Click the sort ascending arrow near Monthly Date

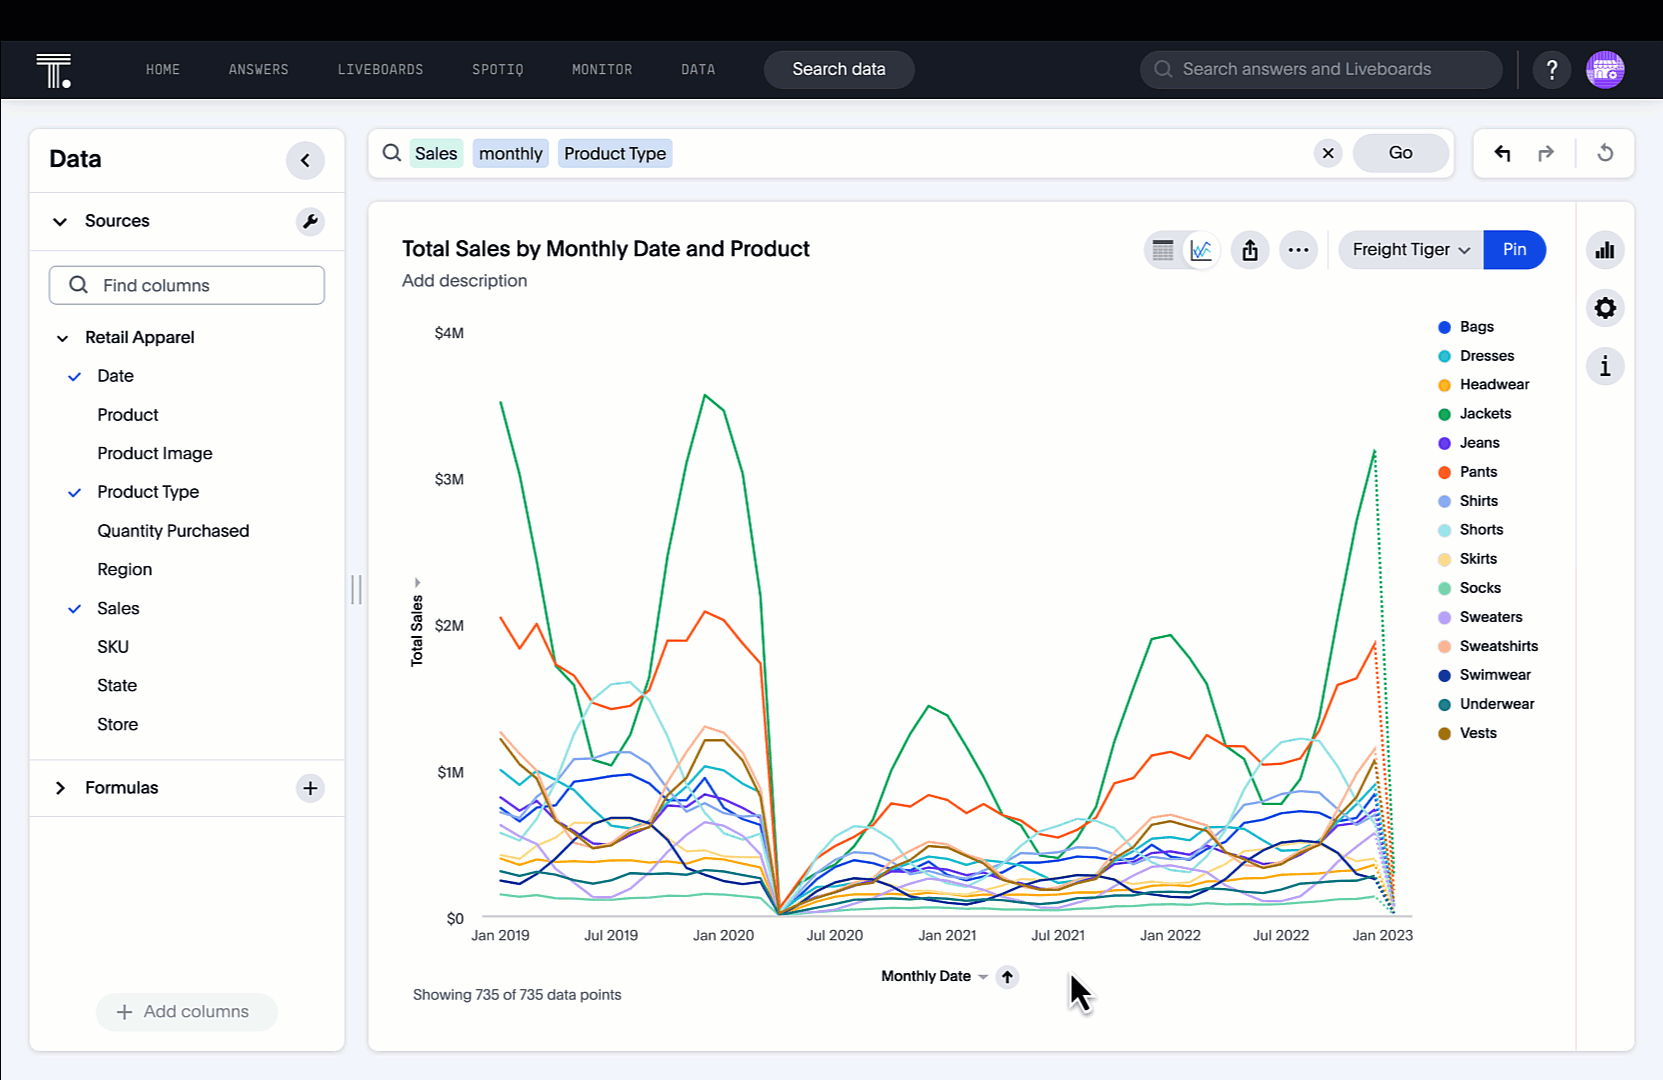(1007, 977)
